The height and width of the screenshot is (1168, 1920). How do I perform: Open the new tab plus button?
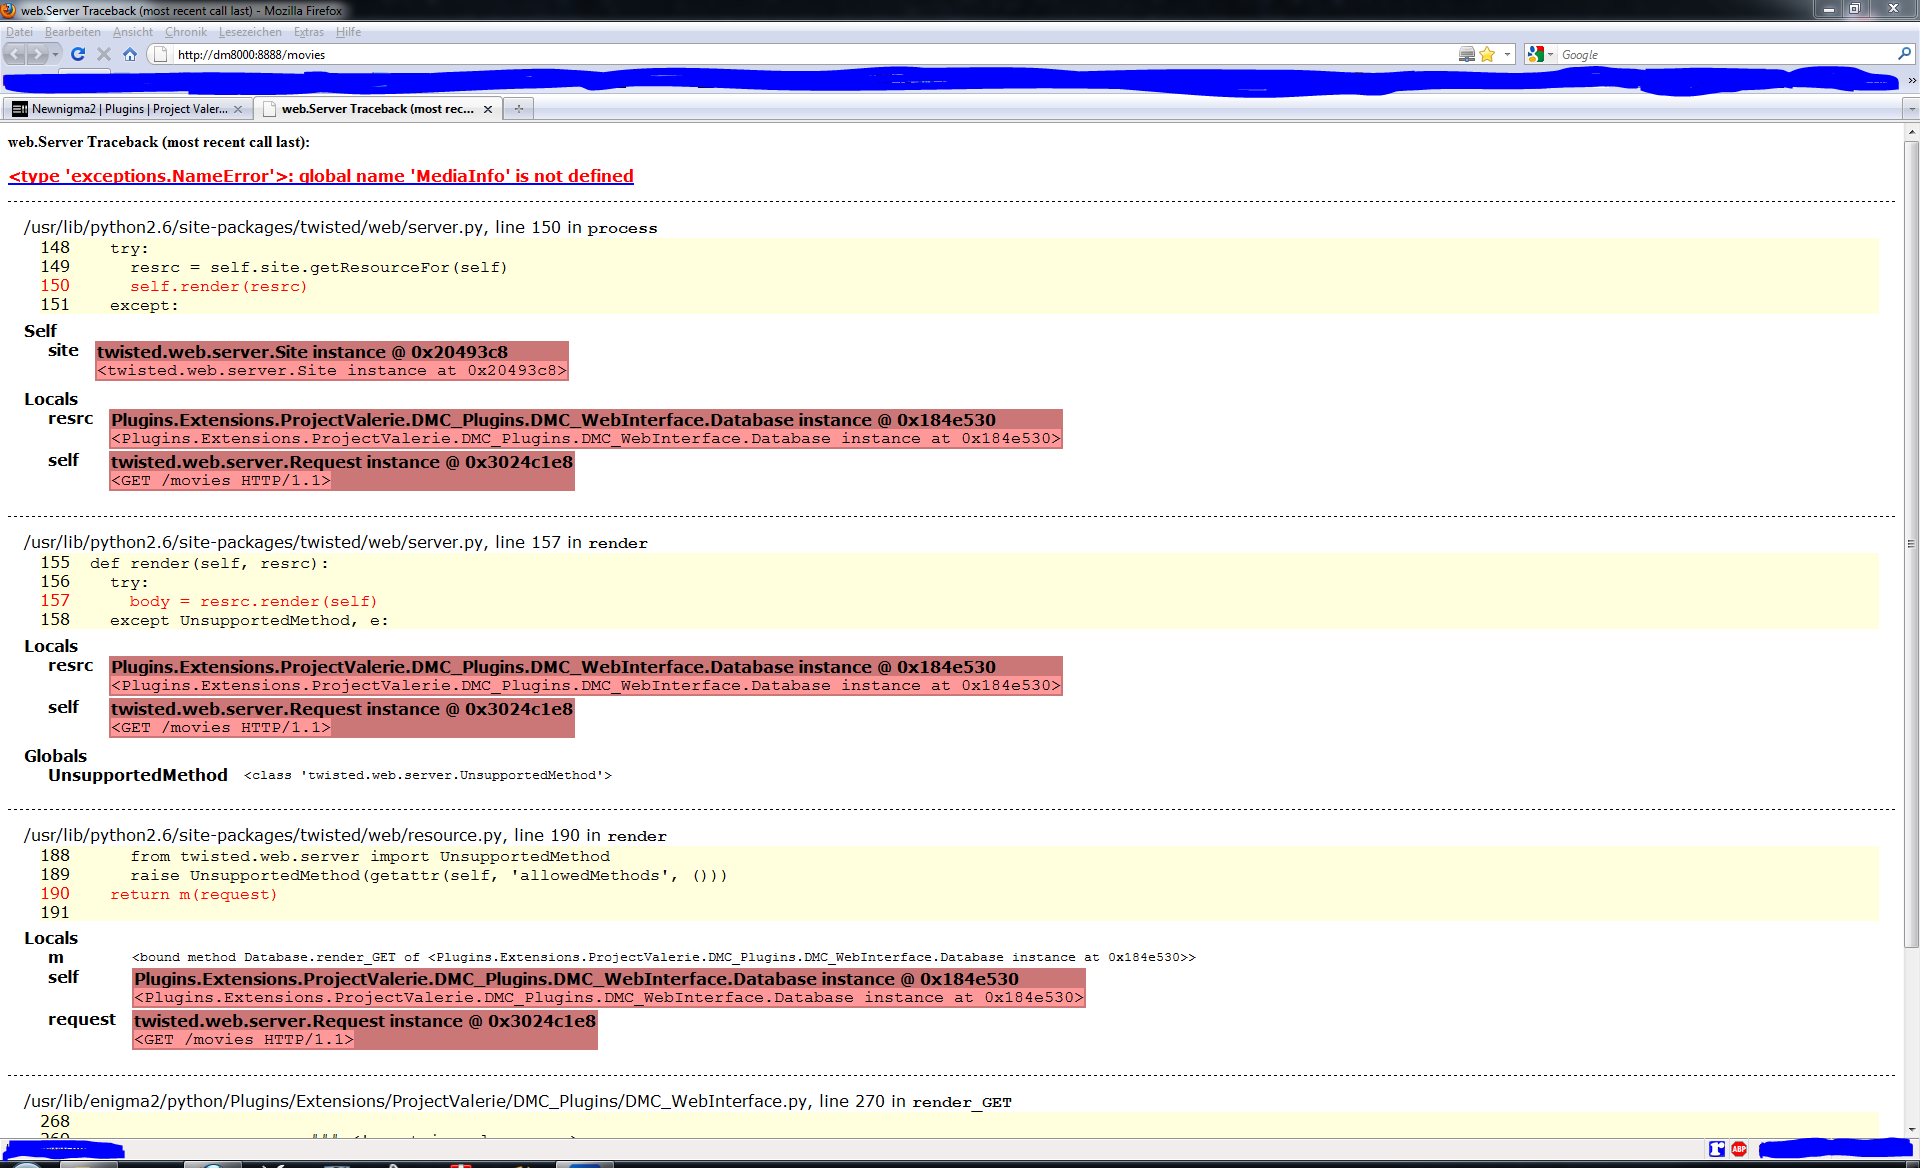[x=518, y=109]
